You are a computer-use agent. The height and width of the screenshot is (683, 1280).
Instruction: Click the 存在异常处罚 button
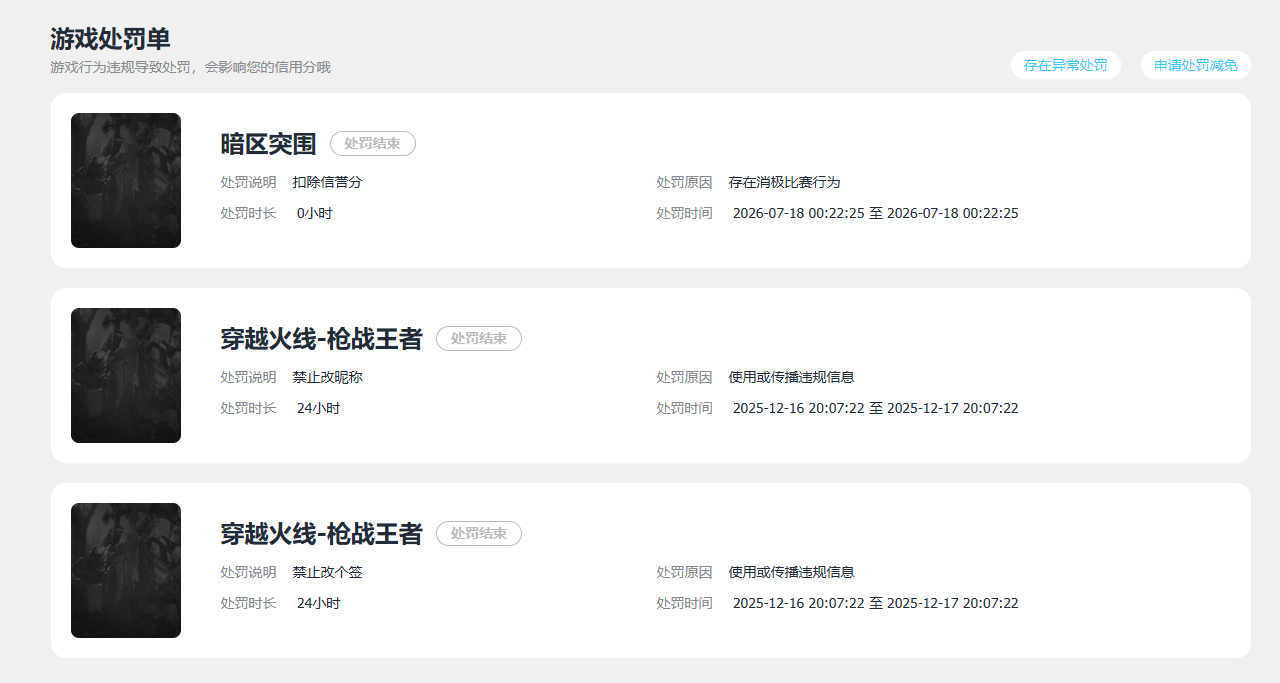click(1065, 65)
